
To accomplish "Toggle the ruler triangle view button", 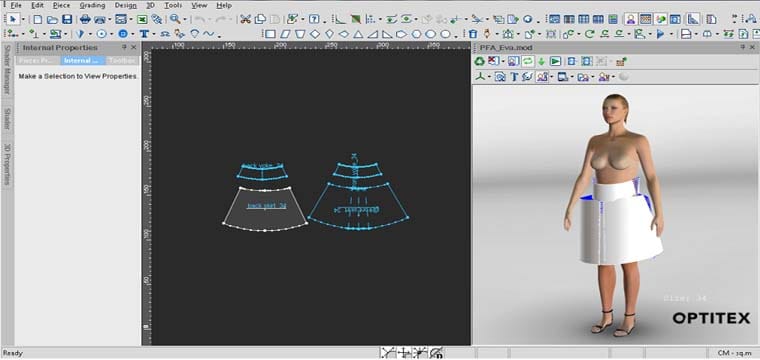I will 694,19.
